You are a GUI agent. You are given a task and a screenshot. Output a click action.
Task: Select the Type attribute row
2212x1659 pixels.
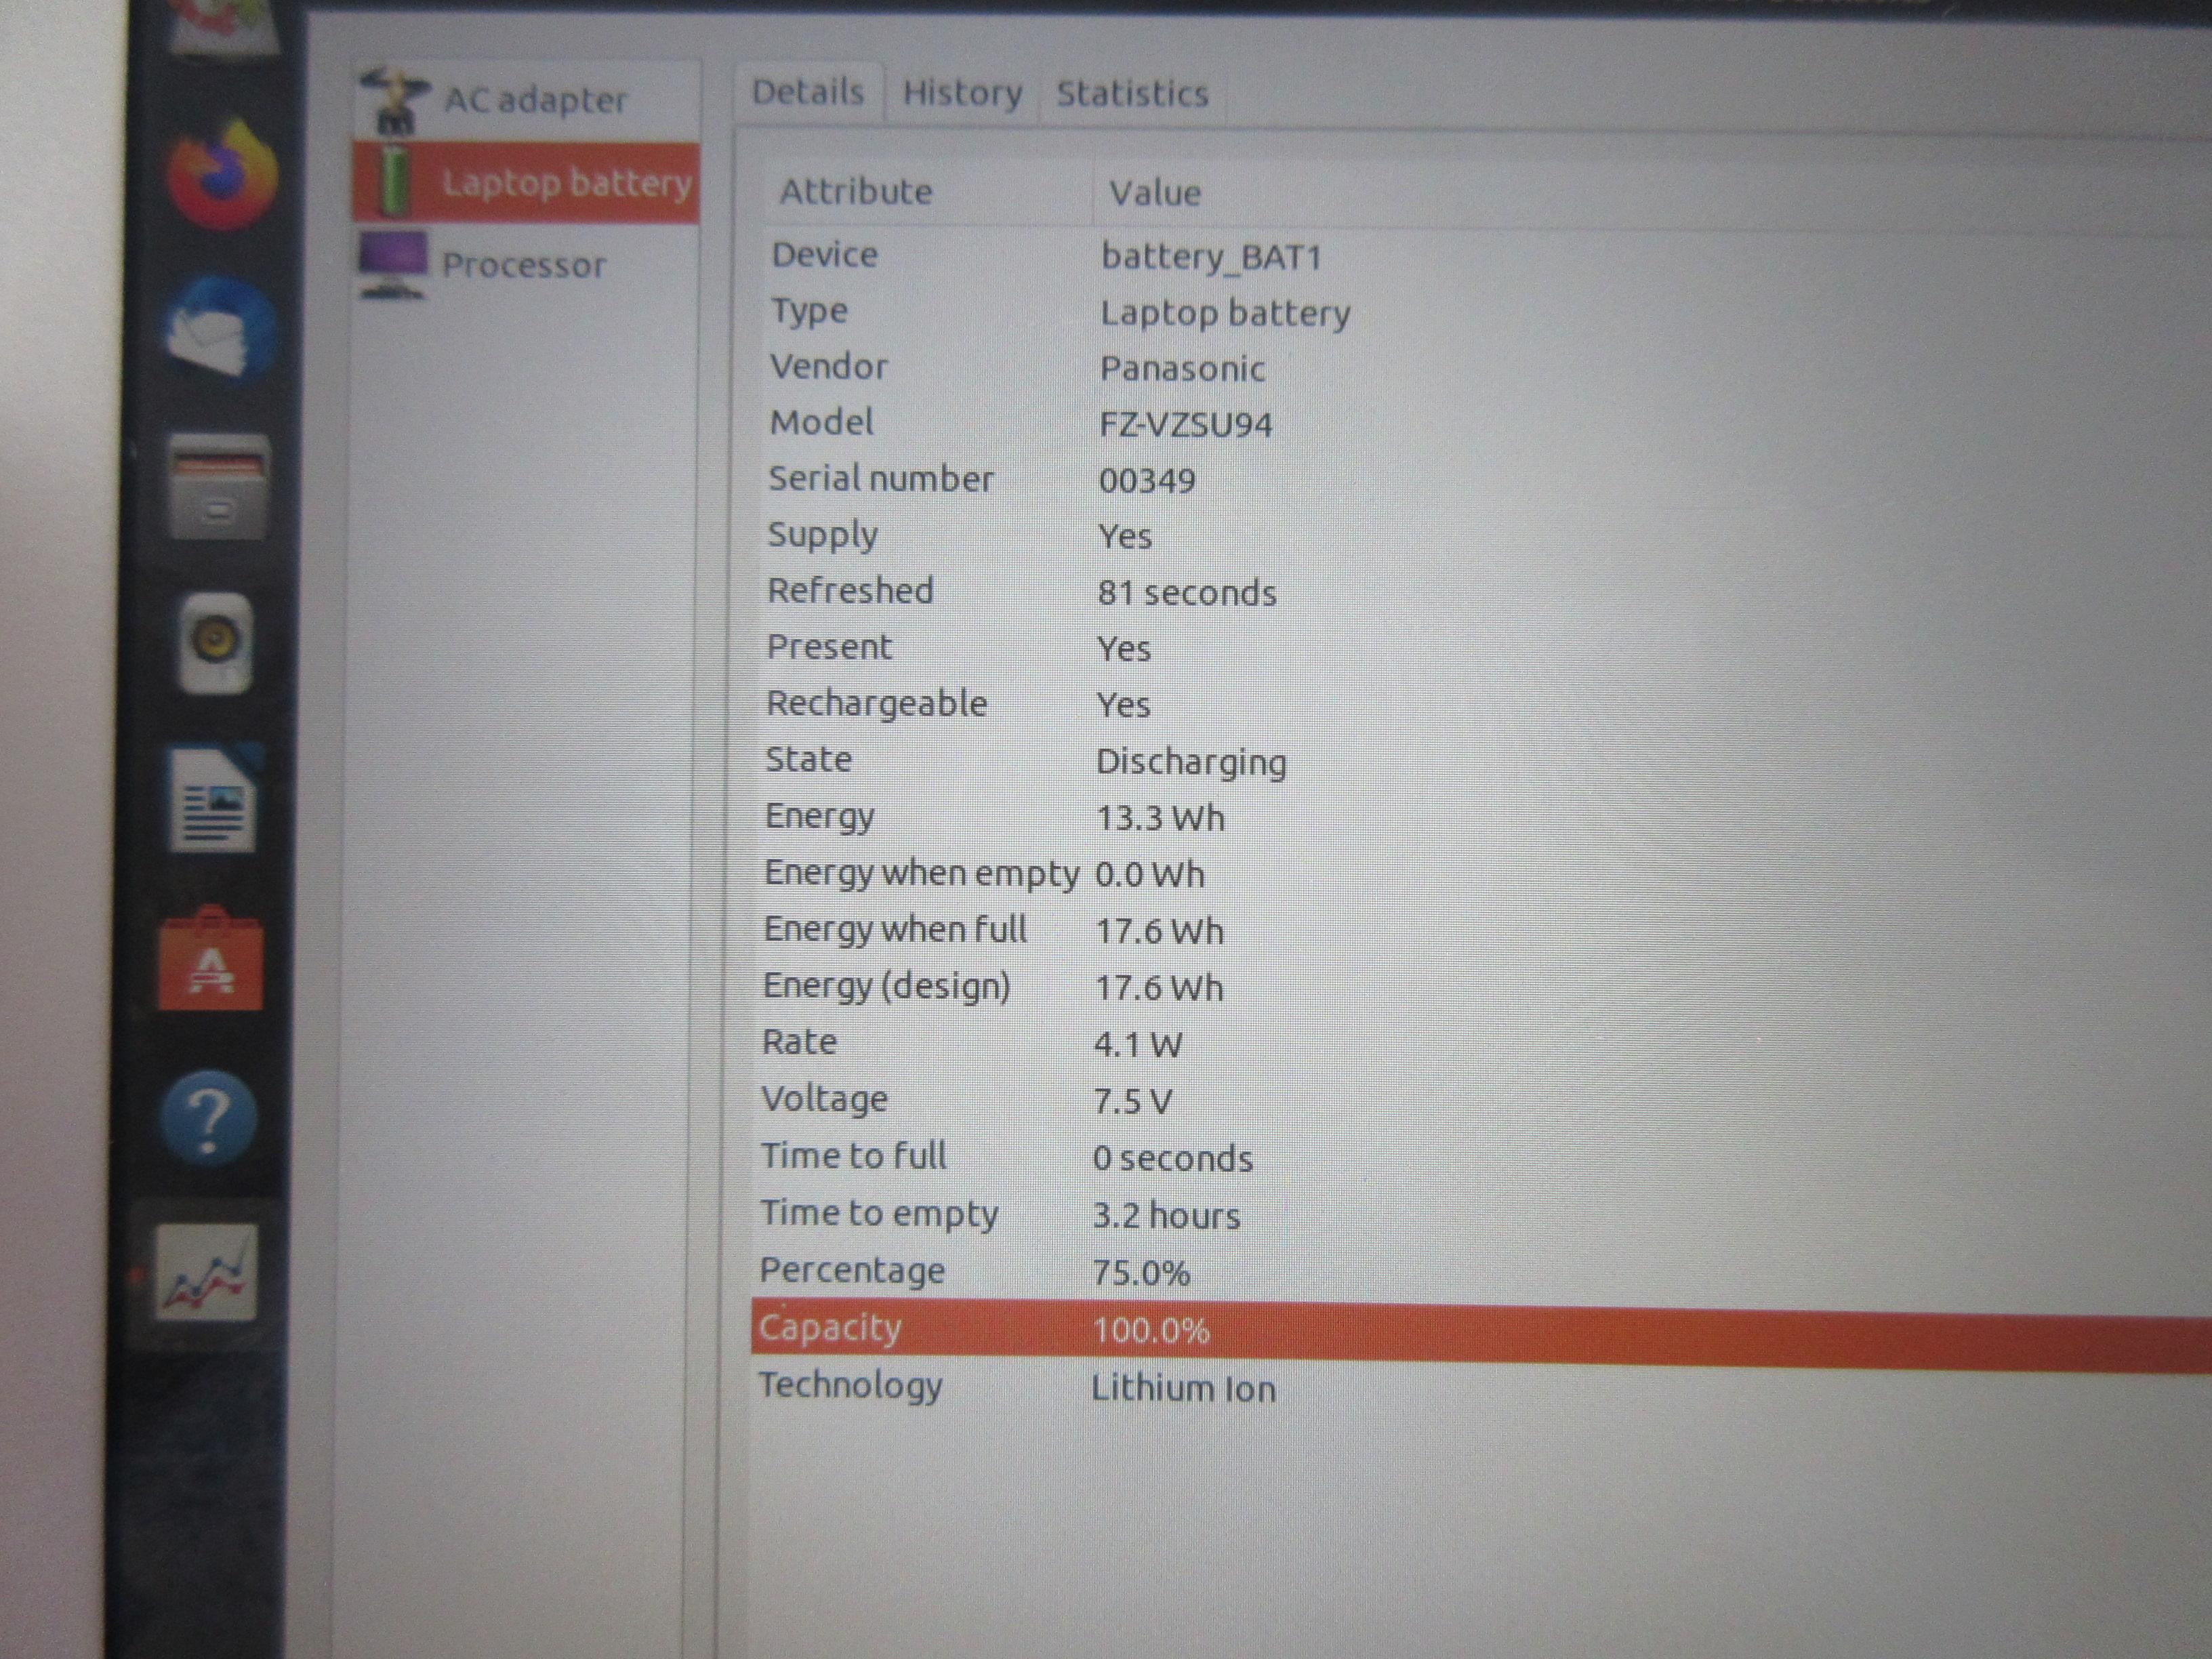pyautogui.click(x=810, y=311)
